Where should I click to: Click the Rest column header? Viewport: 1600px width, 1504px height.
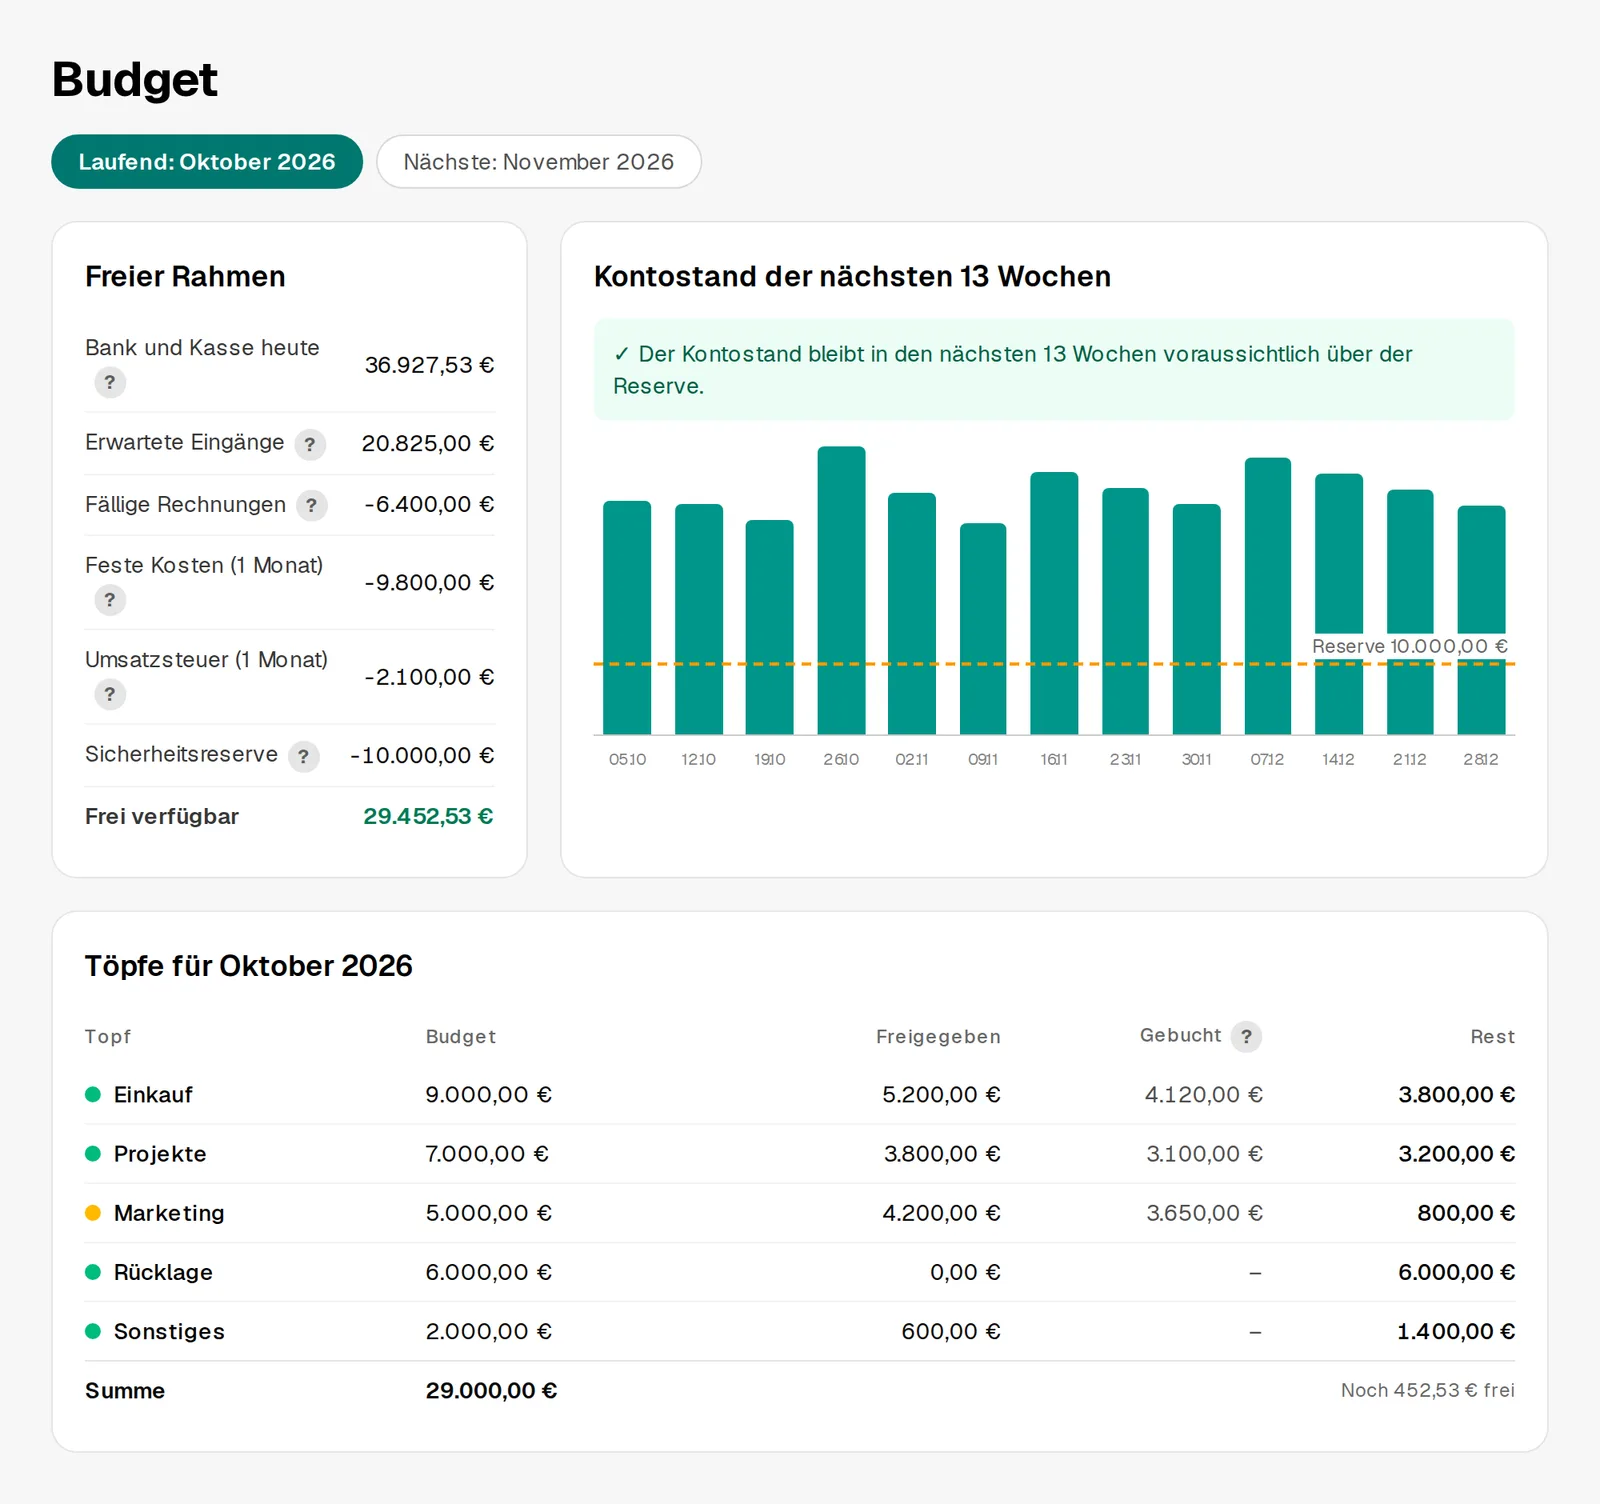(x=1492, y=1037)
